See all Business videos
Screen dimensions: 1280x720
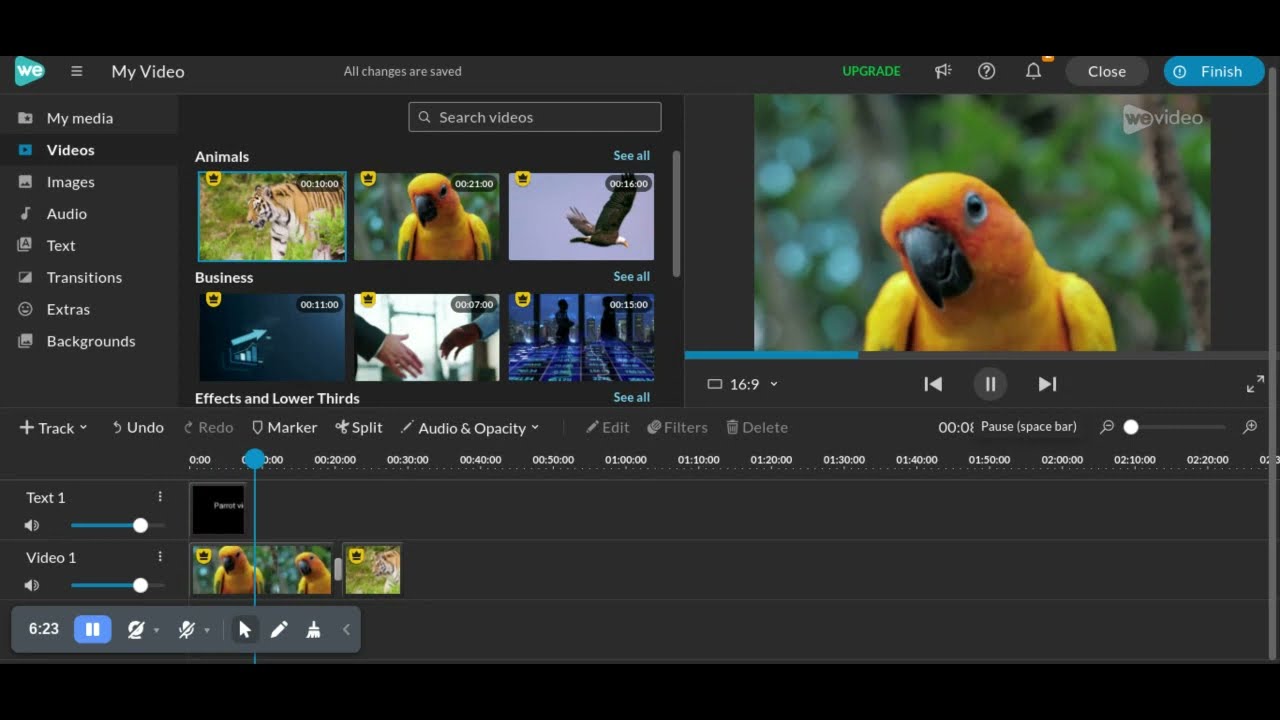(631, 276)
